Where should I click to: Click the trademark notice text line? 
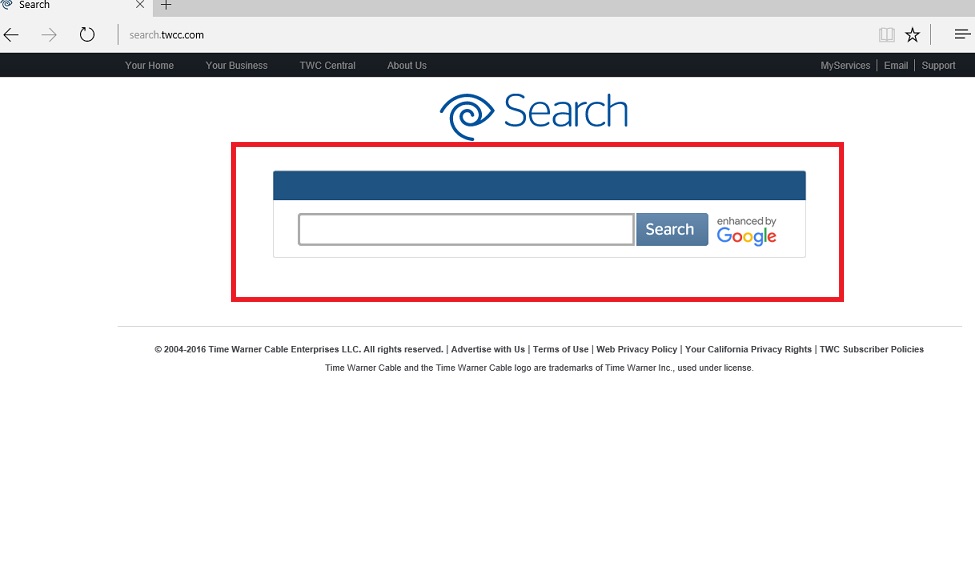click(539, 368)
